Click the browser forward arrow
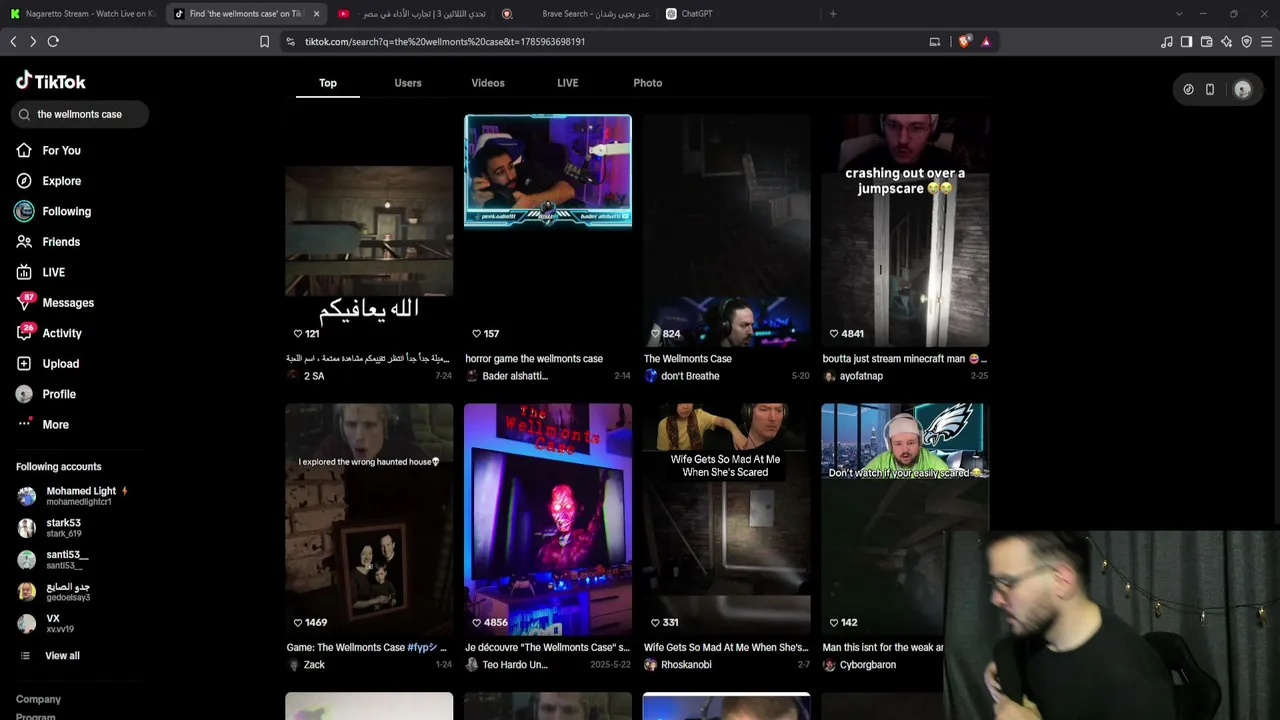The image size is (1280, 720). [x=33, y=41]
